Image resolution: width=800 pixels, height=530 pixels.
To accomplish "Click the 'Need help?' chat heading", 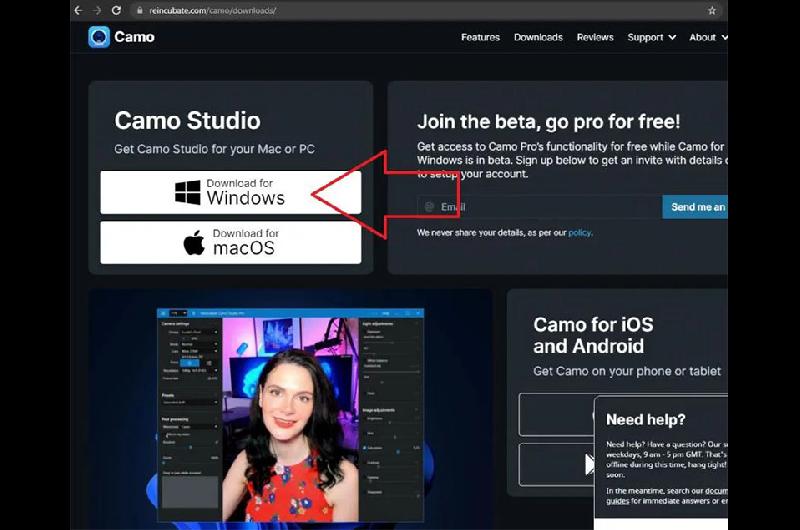I will click(645, 419).
